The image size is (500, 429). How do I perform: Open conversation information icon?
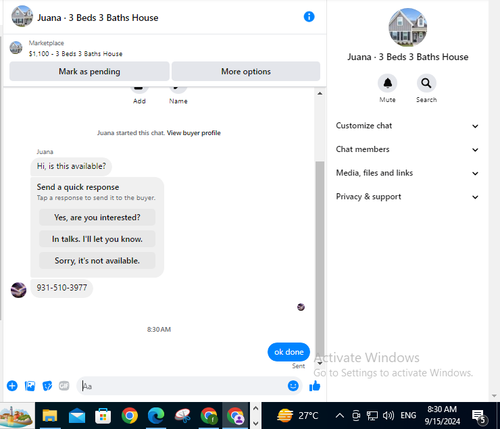tap(309, 17)
